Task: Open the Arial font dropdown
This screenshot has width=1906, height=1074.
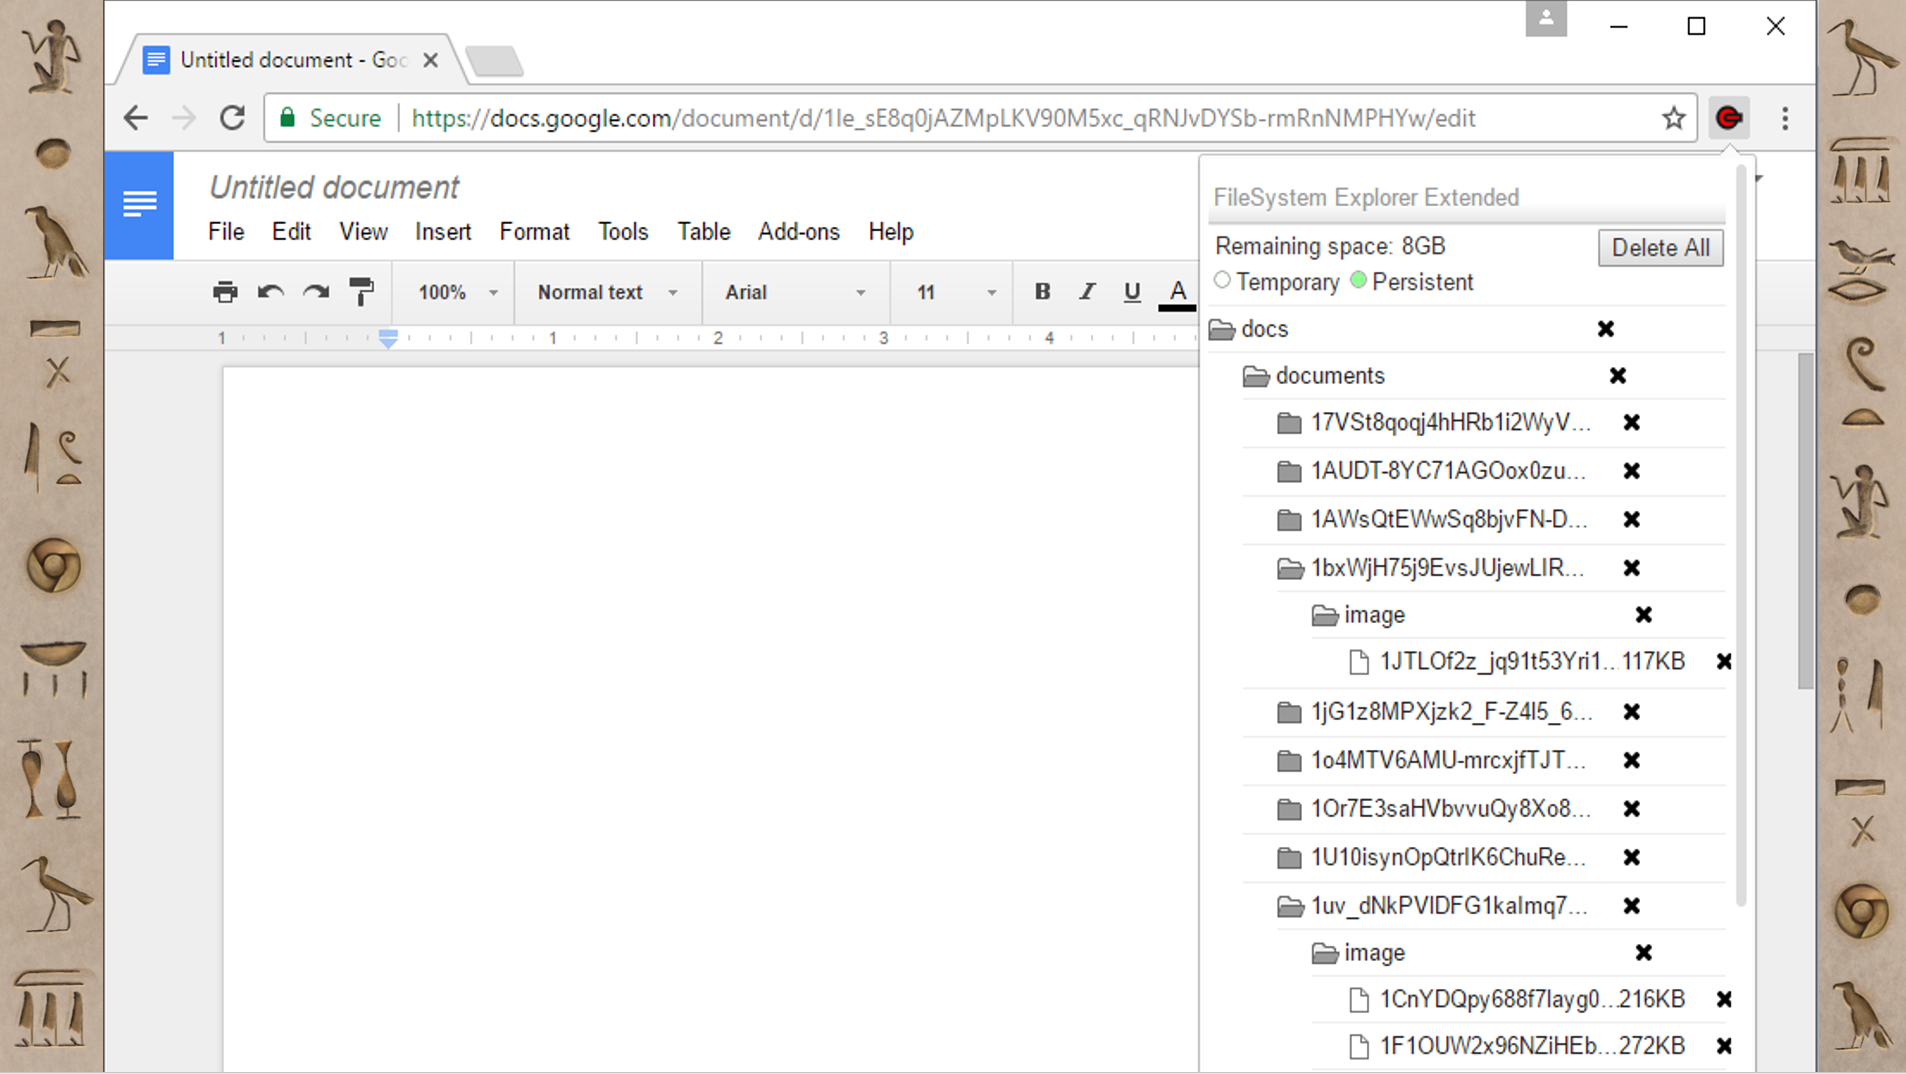Action: [x=795, y=292]
